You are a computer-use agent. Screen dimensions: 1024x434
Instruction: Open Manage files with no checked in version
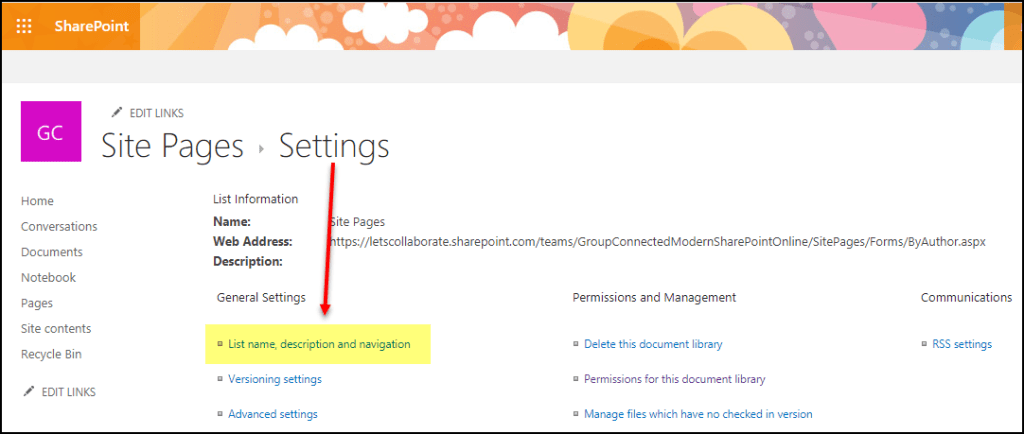698,414
